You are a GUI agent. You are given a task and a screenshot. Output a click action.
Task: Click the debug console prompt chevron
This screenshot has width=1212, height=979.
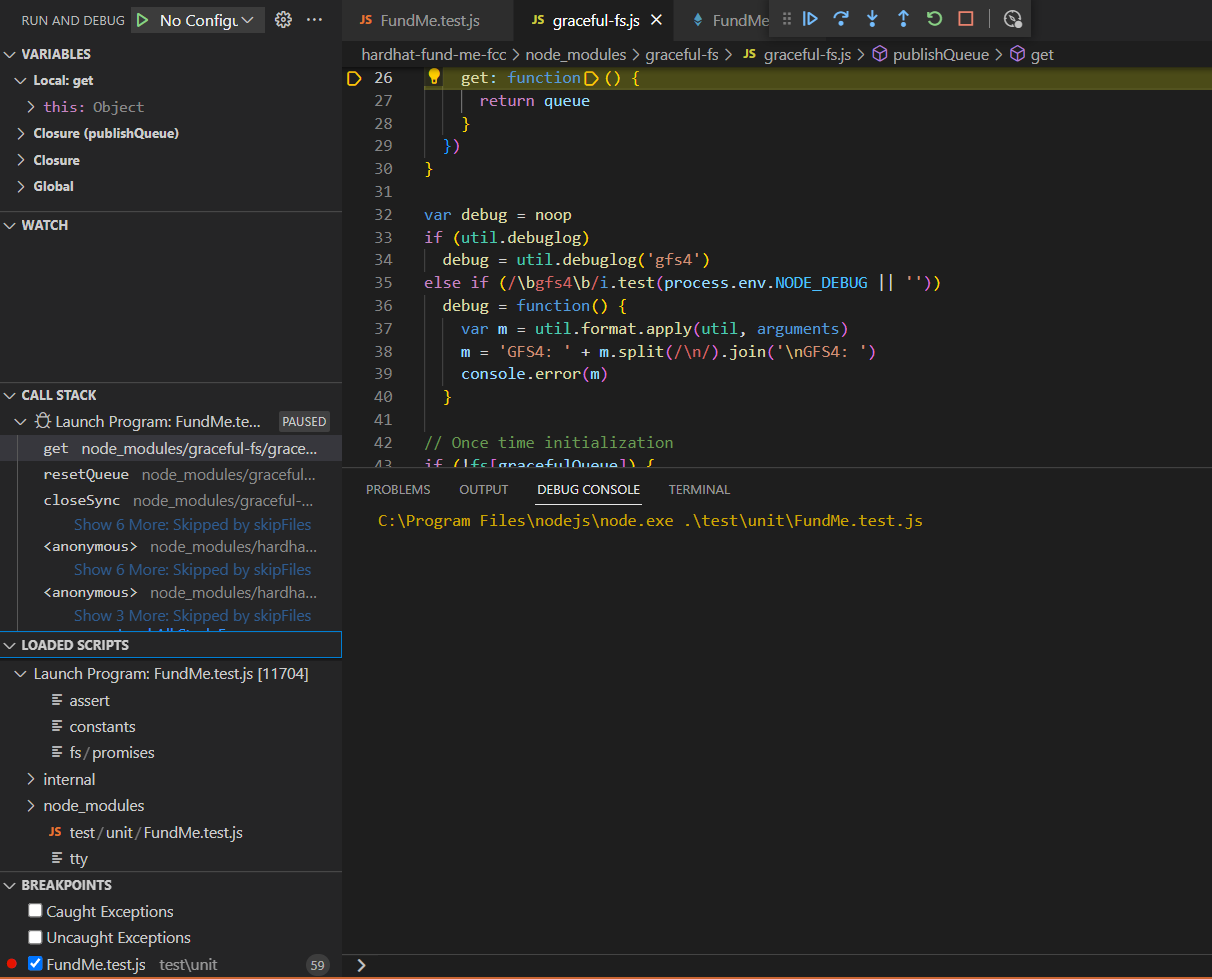pos(361,965)
